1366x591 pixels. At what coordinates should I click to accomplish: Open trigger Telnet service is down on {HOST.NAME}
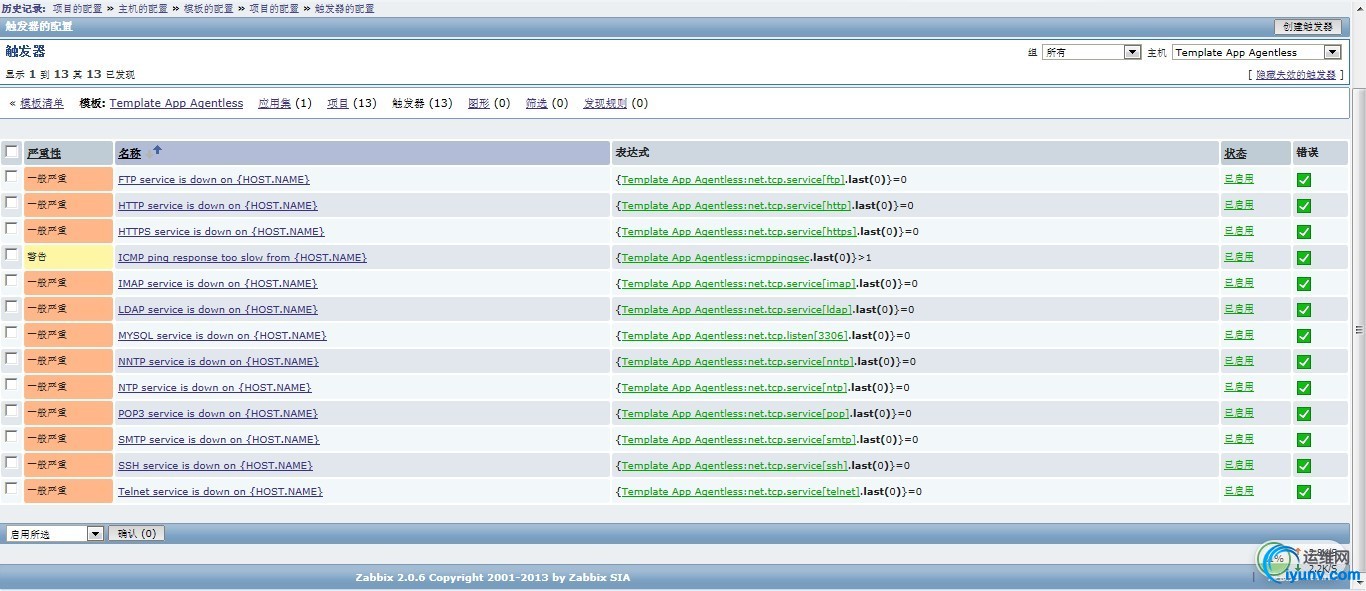point(220,492)
